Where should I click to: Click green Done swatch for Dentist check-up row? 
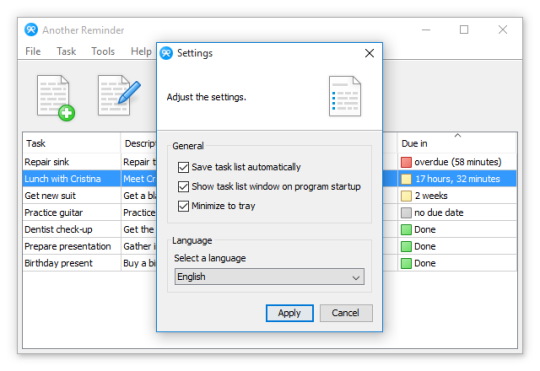pos(406,229)
